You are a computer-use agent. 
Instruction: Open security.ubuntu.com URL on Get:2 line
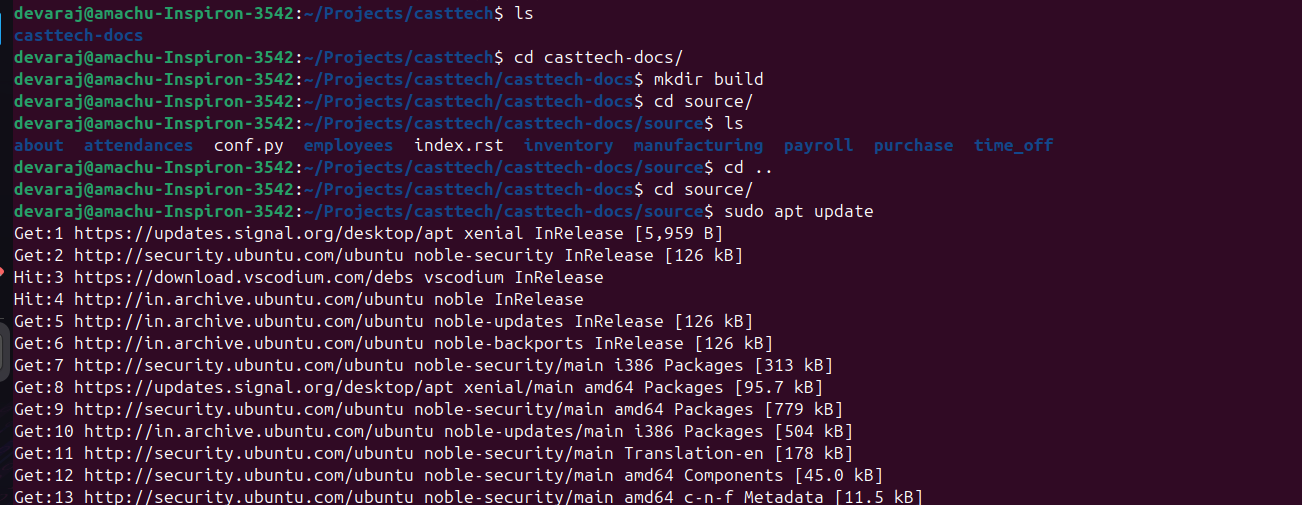pos(238,255)
